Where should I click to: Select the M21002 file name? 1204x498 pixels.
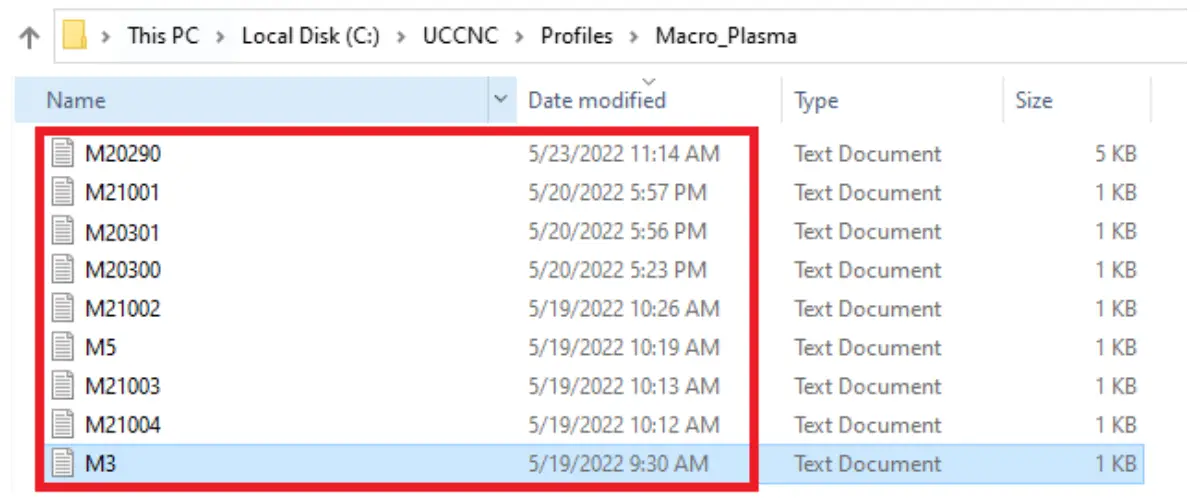pyautogui.click(x=122, y=309)
